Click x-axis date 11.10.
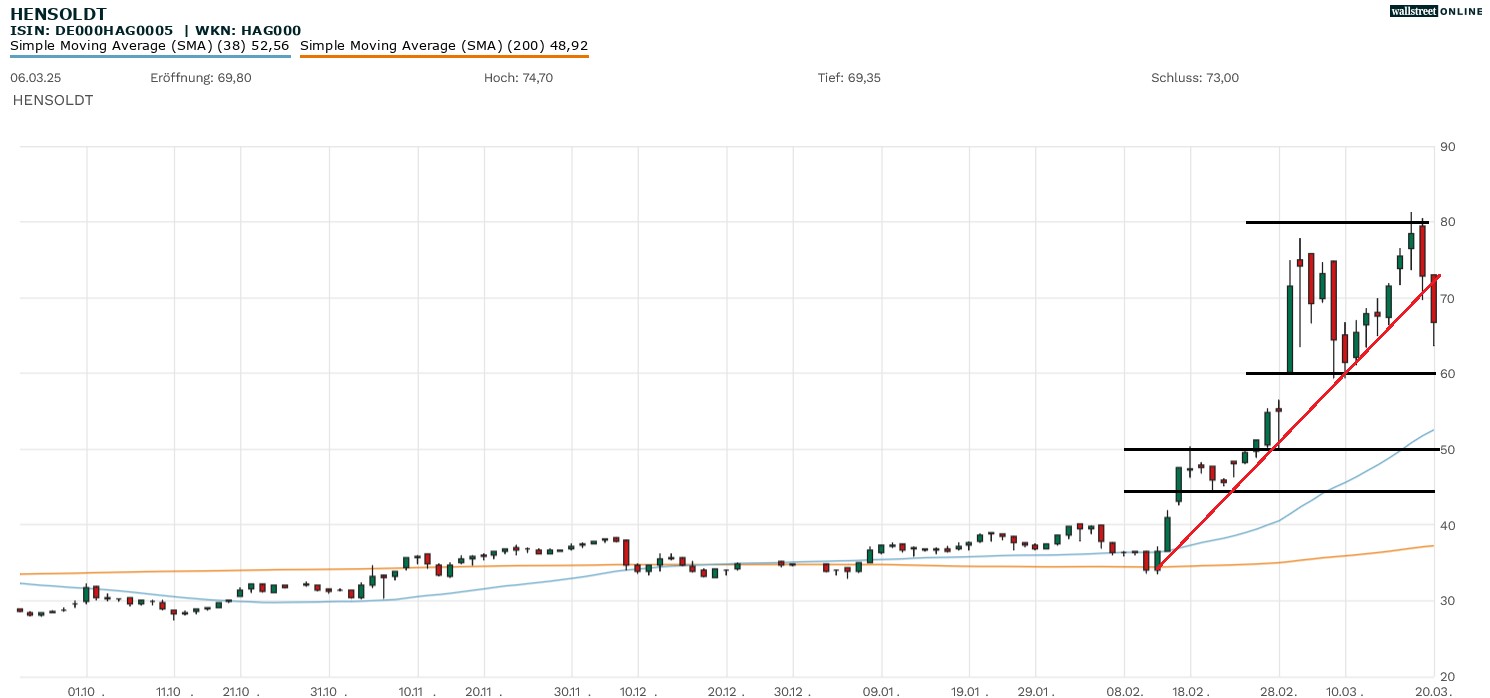 (174, 691)
